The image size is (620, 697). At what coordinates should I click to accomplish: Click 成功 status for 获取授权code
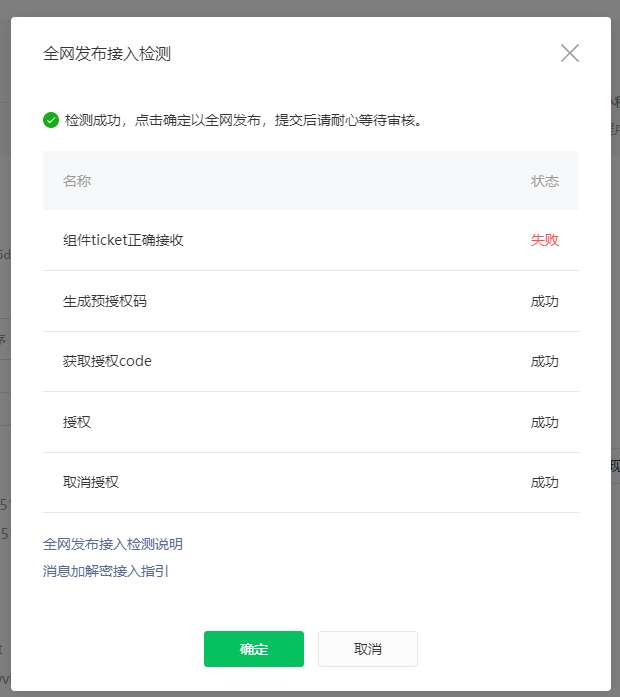pos(544,361)
